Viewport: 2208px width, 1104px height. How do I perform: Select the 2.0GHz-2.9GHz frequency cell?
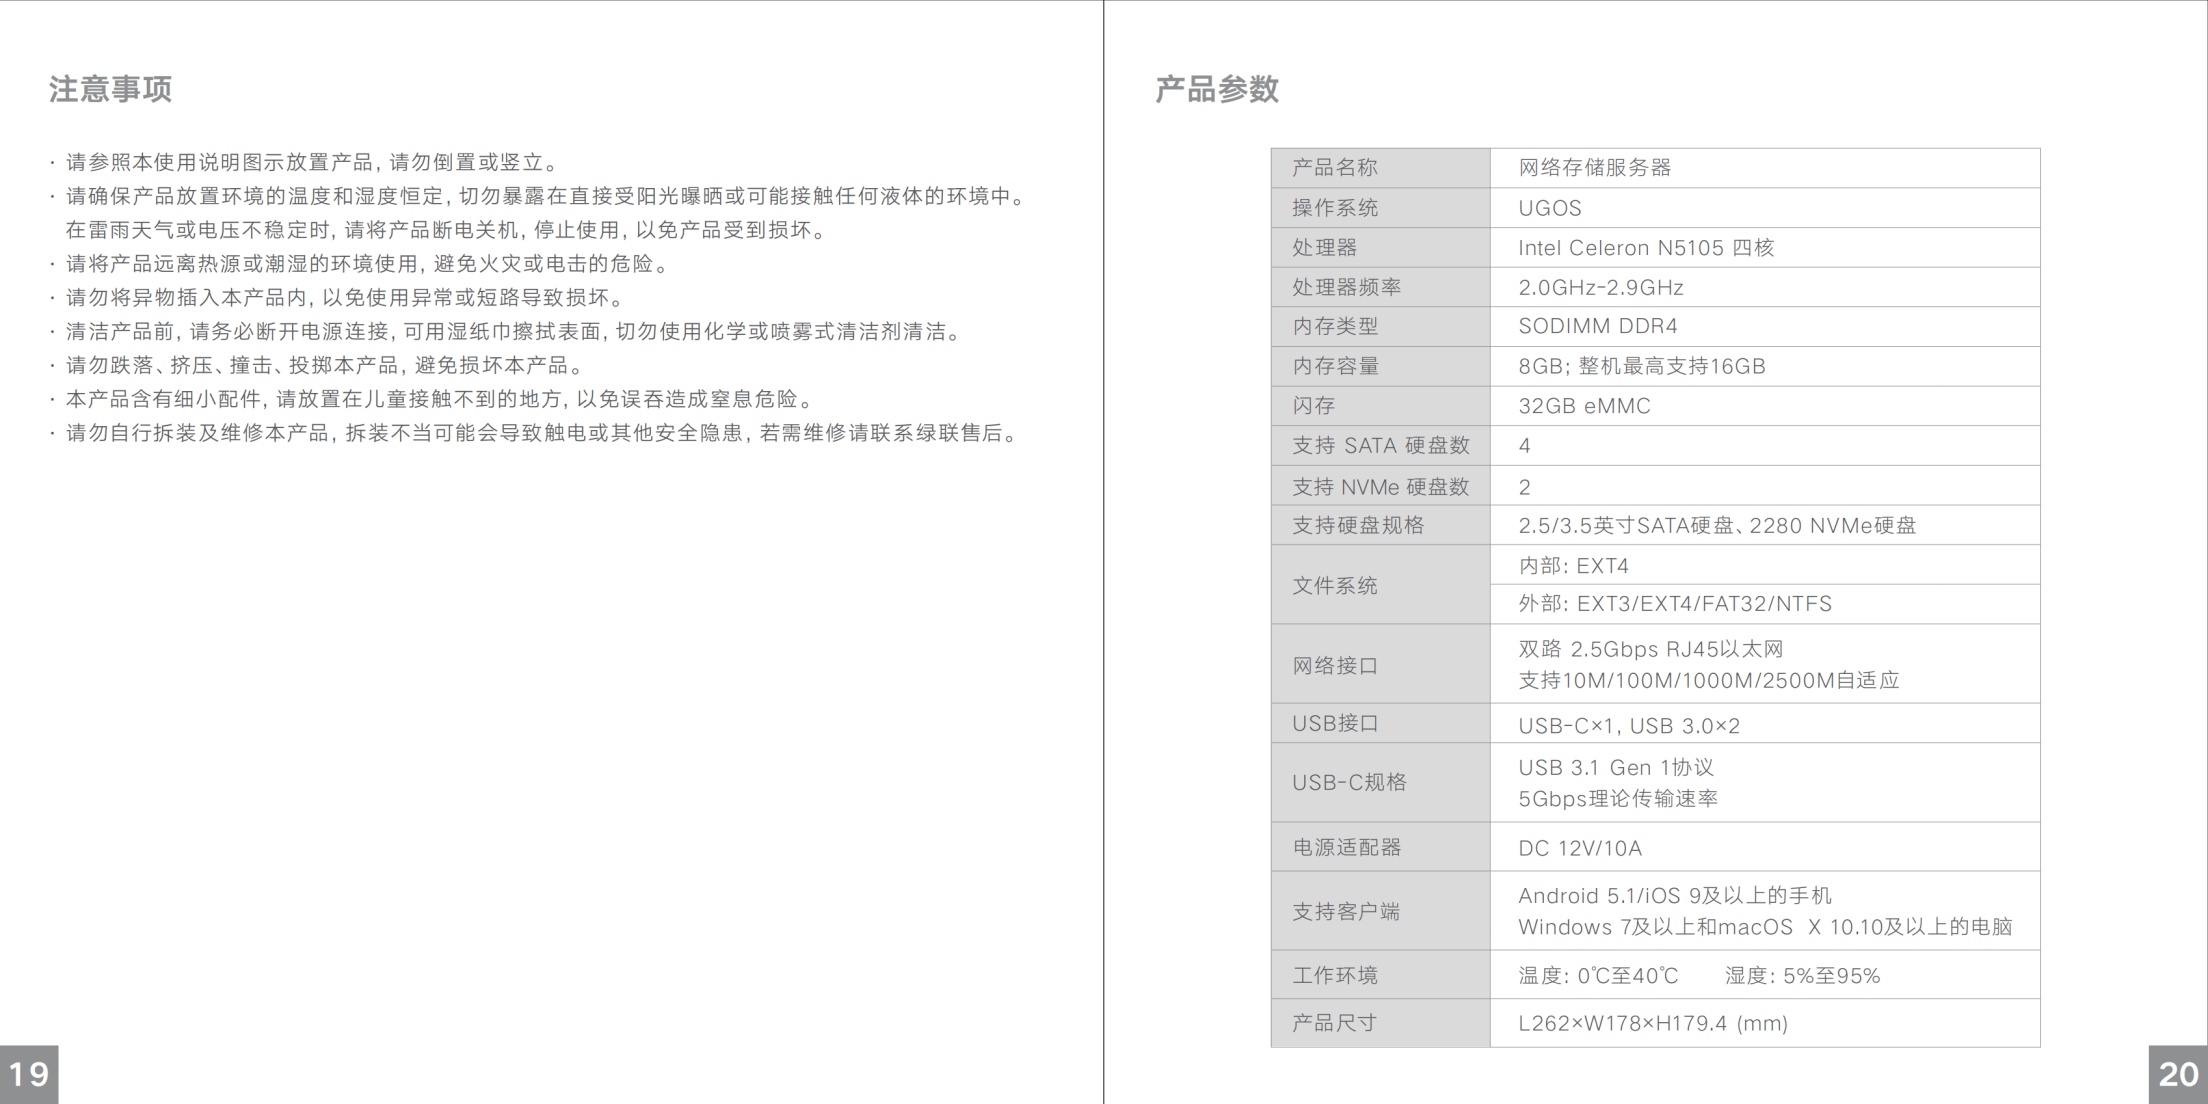pyautogui.click(x=1600, y=288)
